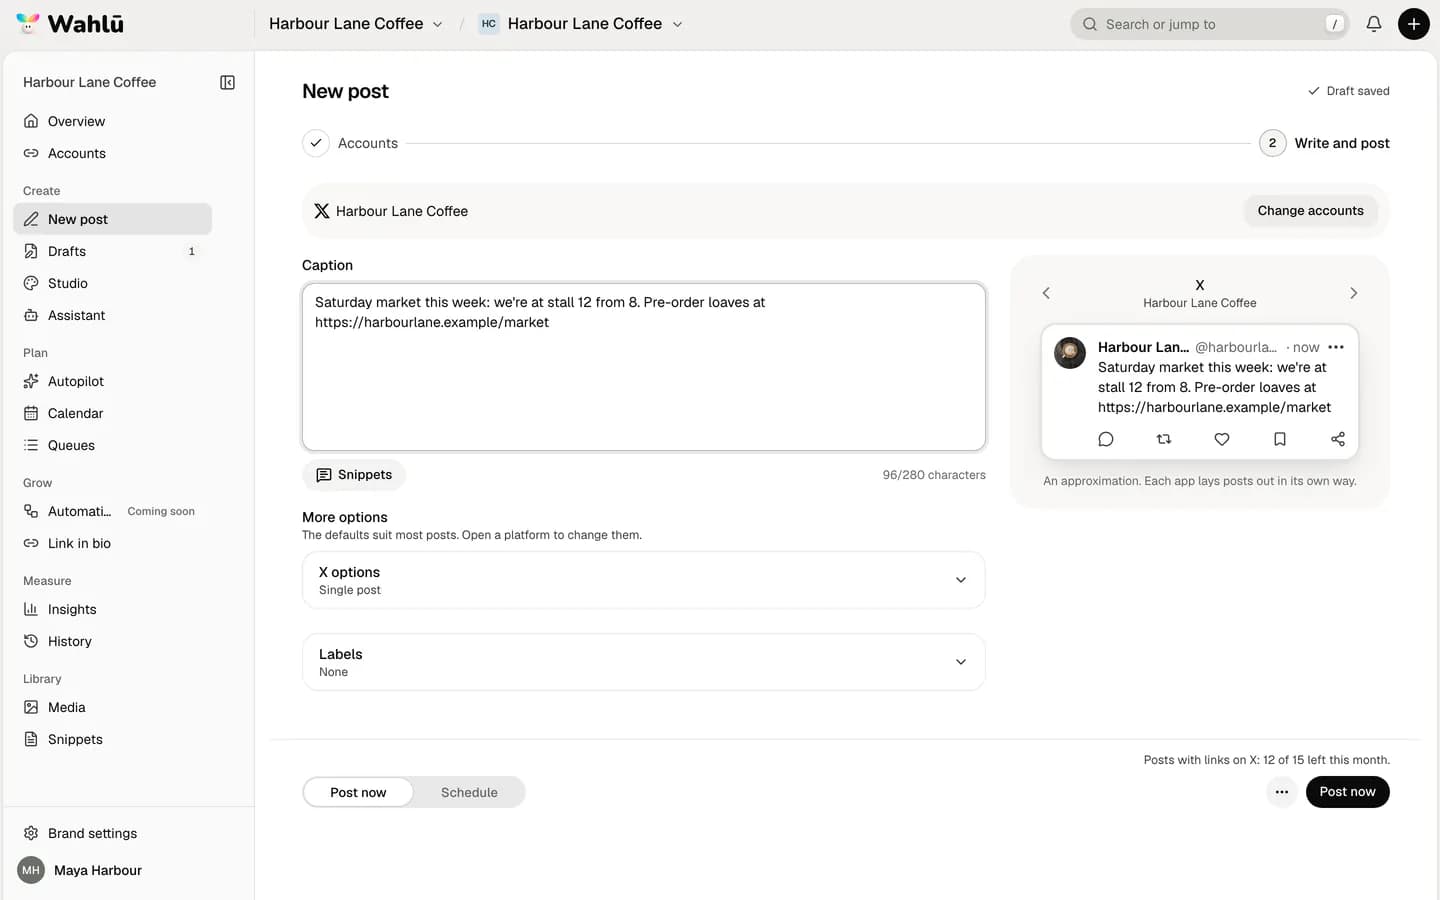This screenshot has height=900, width=1440.
Task: Collapse the sidebar with the panel icon
Action: [x=227, y=82]
